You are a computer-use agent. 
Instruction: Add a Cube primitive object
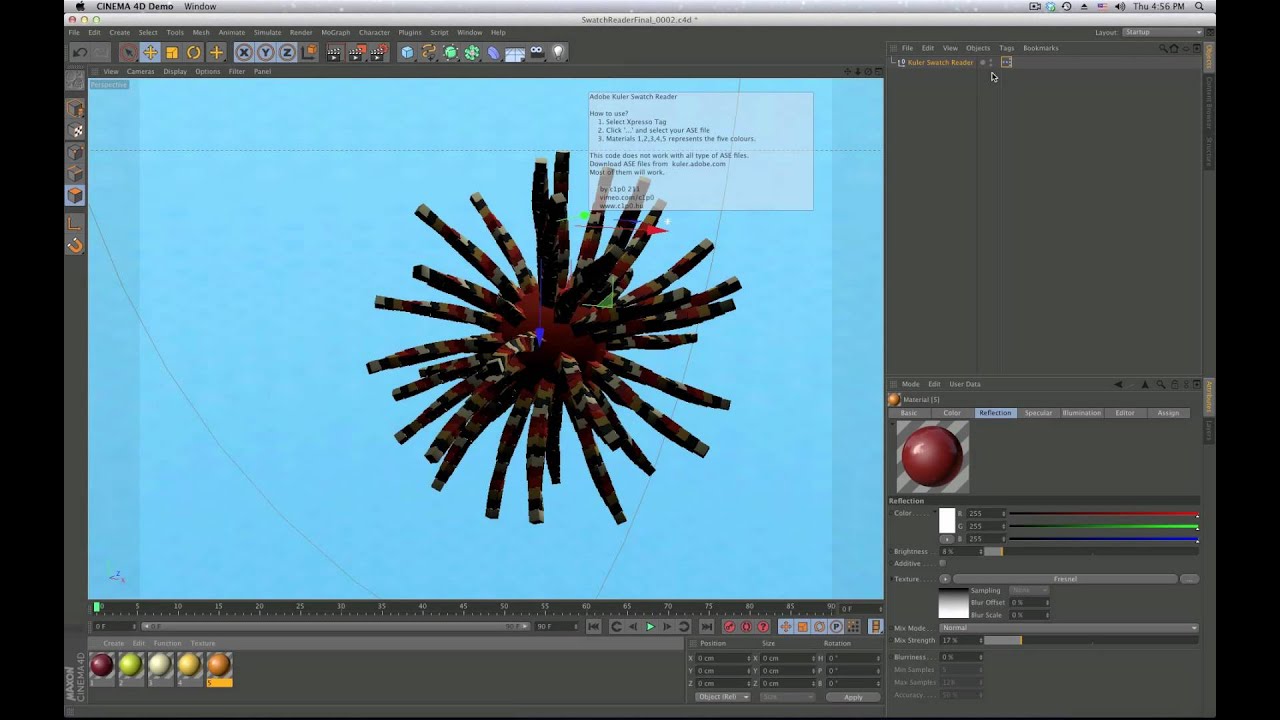point(407,52)
